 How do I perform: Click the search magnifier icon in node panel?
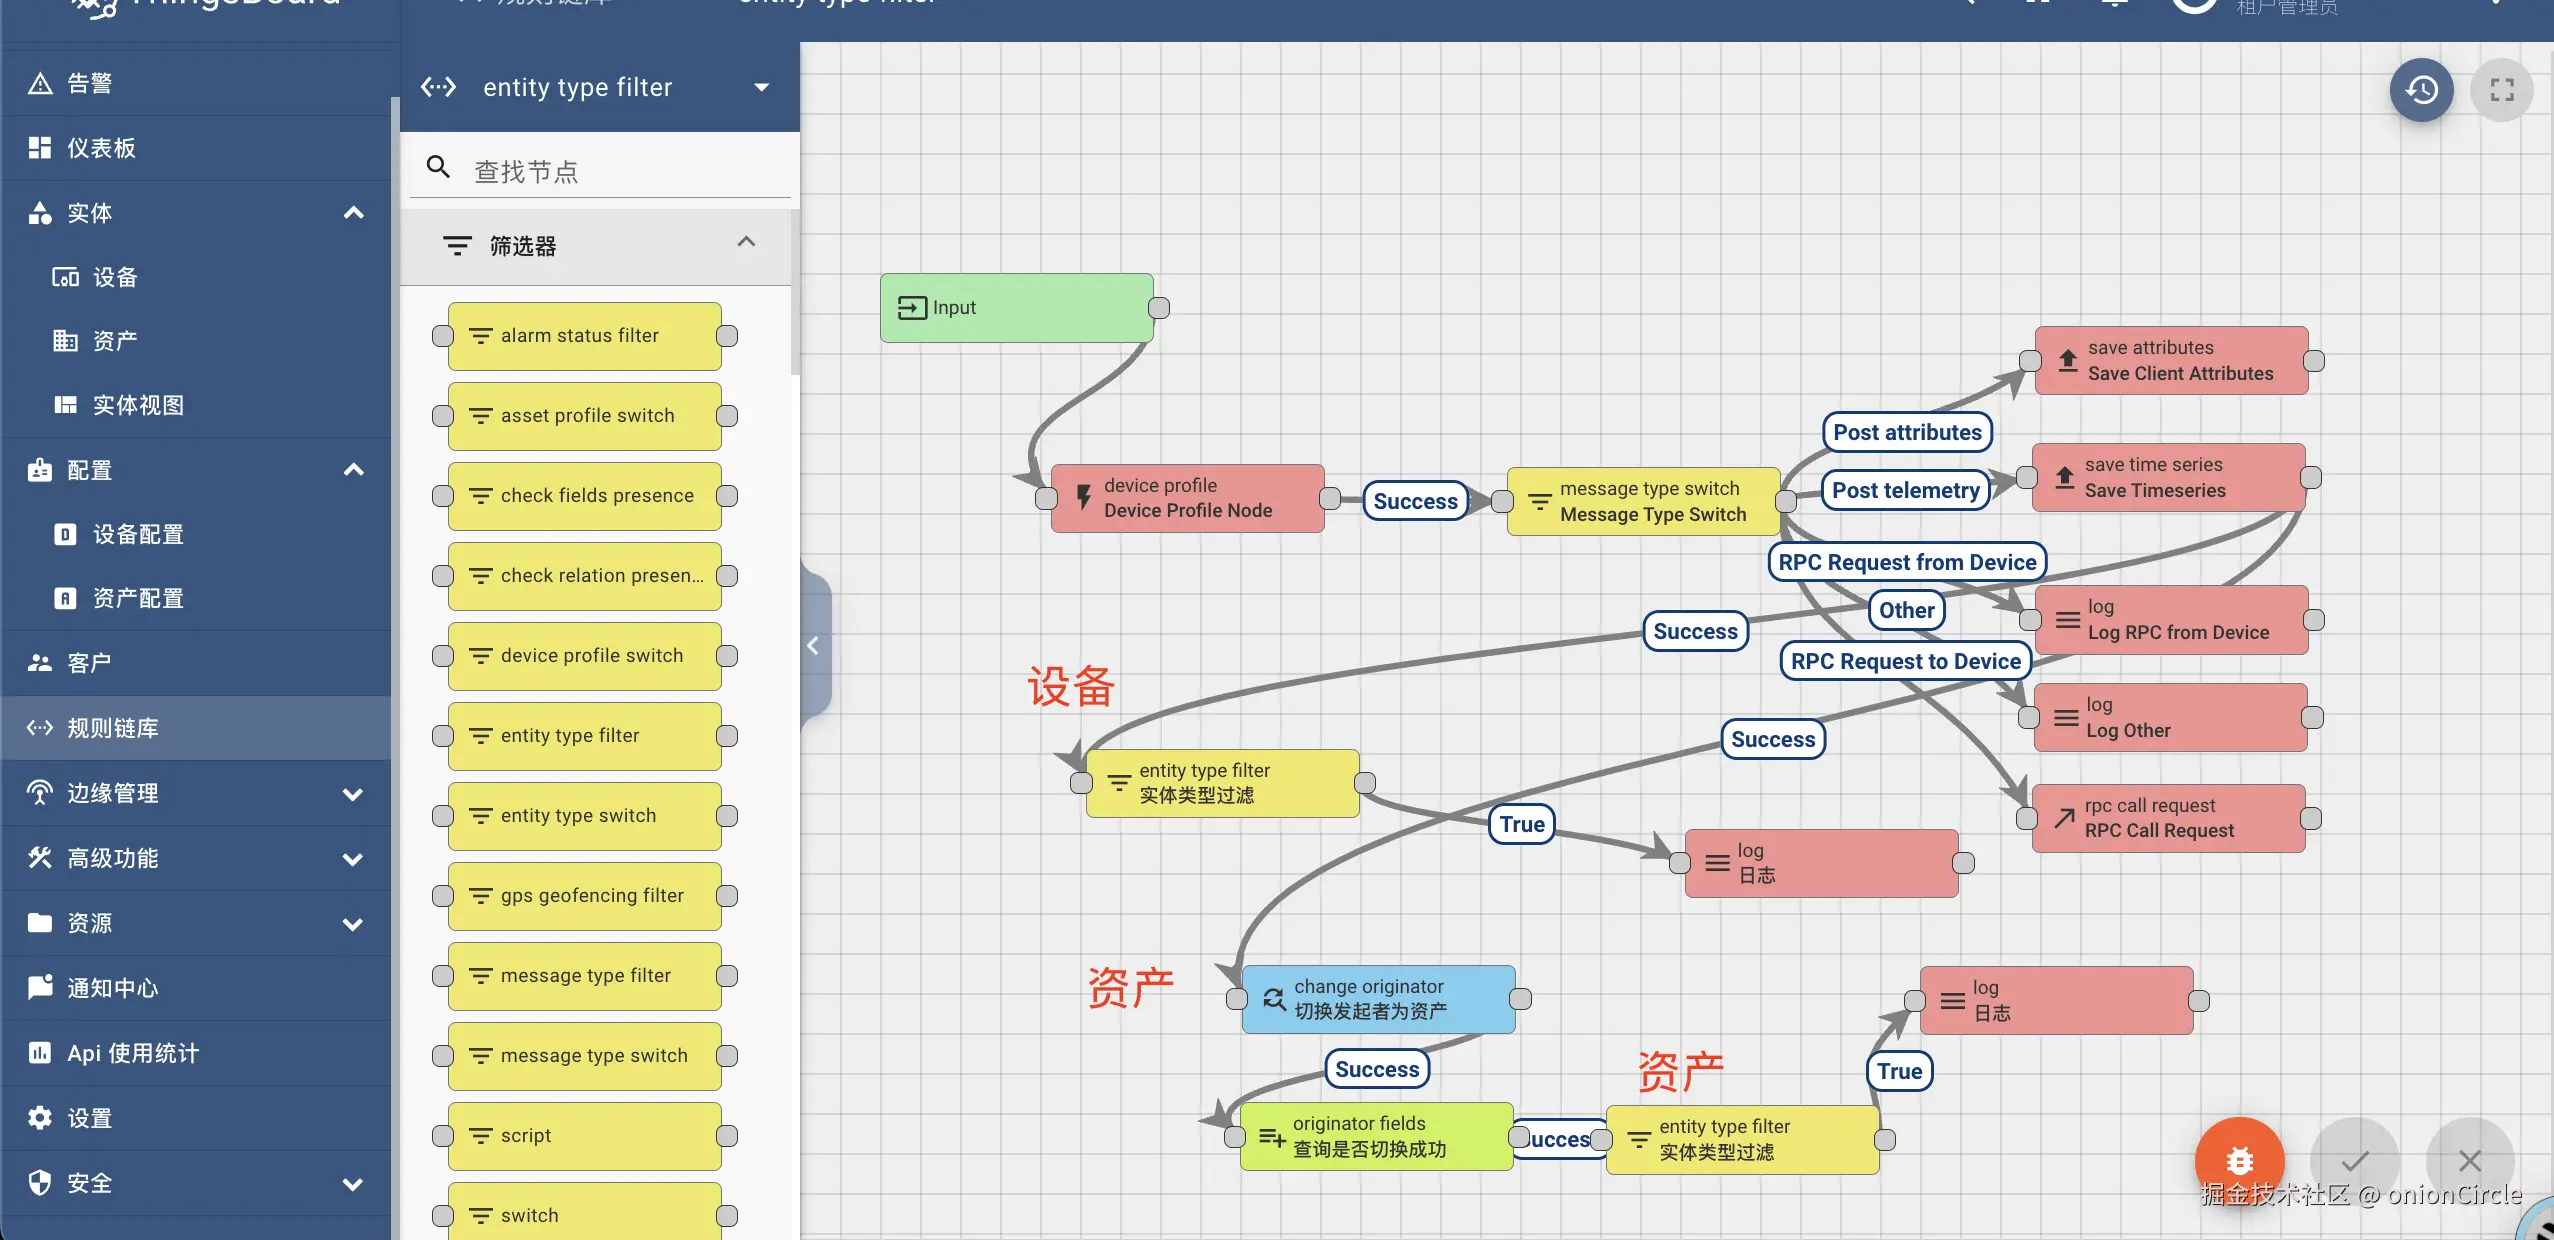pyautogui.click(x=438, y=167)
